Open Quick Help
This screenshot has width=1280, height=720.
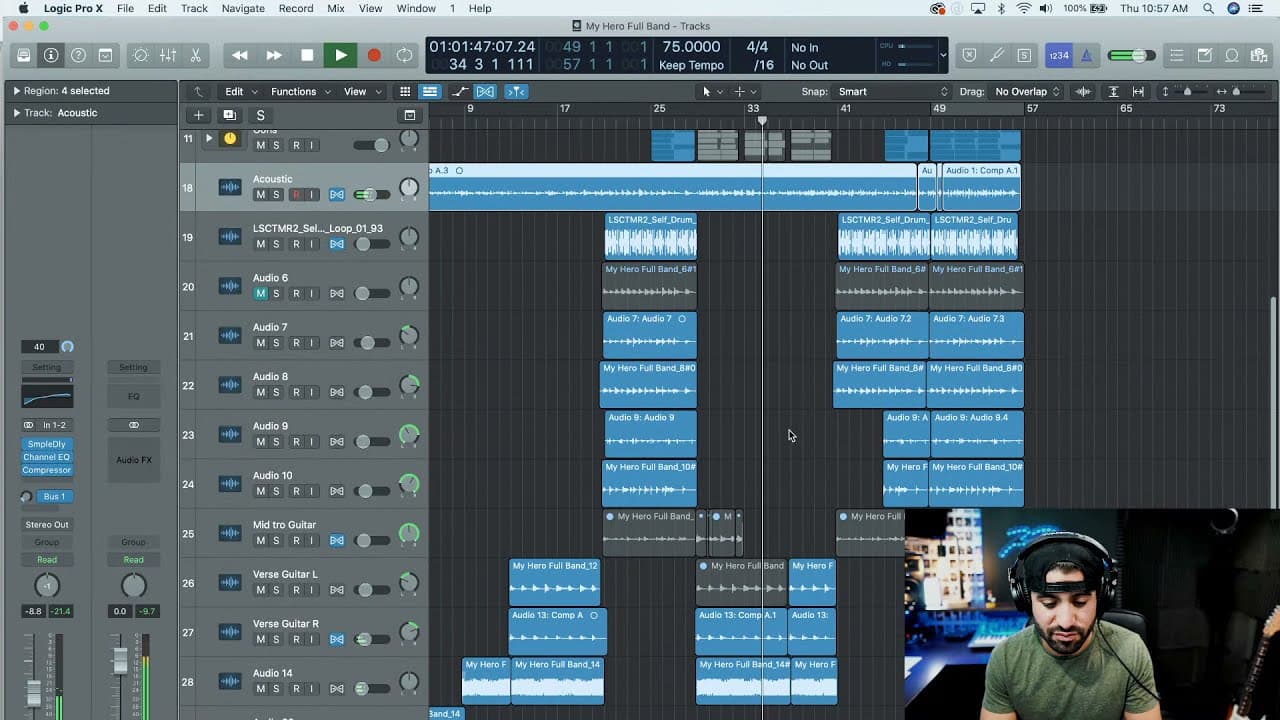click(78, 56)
